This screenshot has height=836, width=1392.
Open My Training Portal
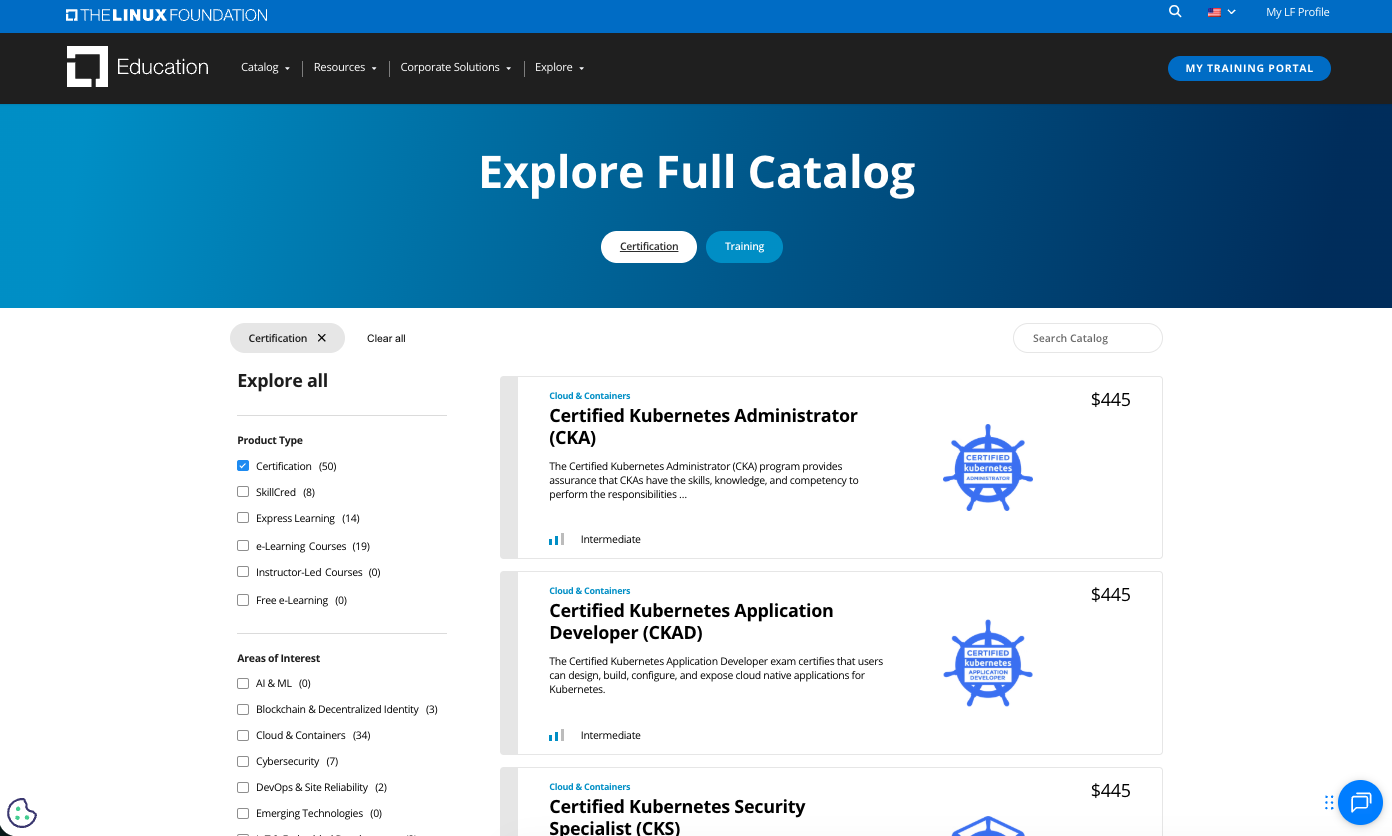coord(1249,68)
